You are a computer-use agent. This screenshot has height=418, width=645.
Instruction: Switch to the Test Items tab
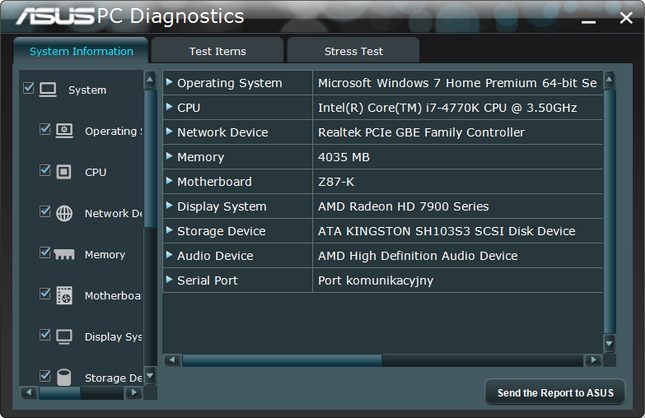(x=218, y=51)
